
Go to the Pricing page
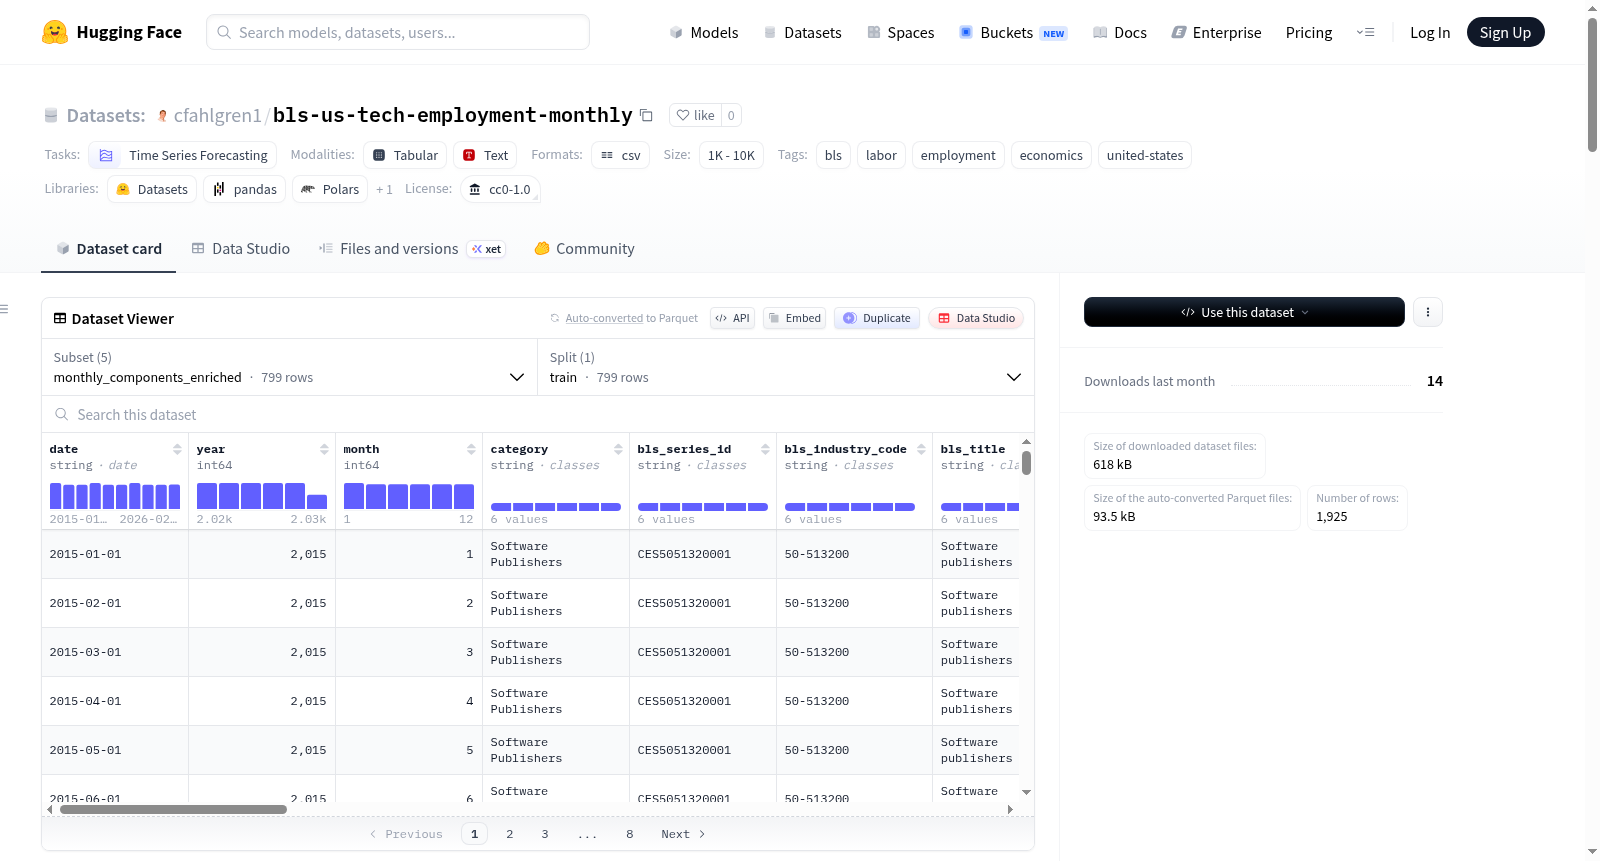[1309, 32]
